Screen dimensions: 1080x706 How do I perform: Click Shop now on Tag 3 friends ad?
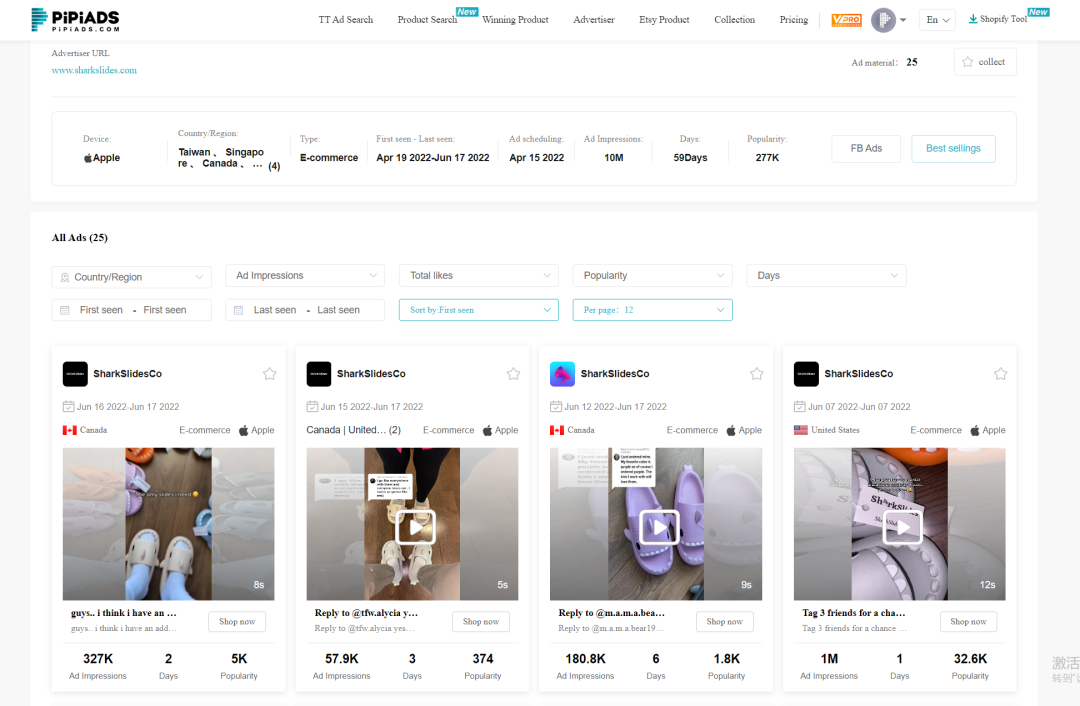click(x=968, y=622)
